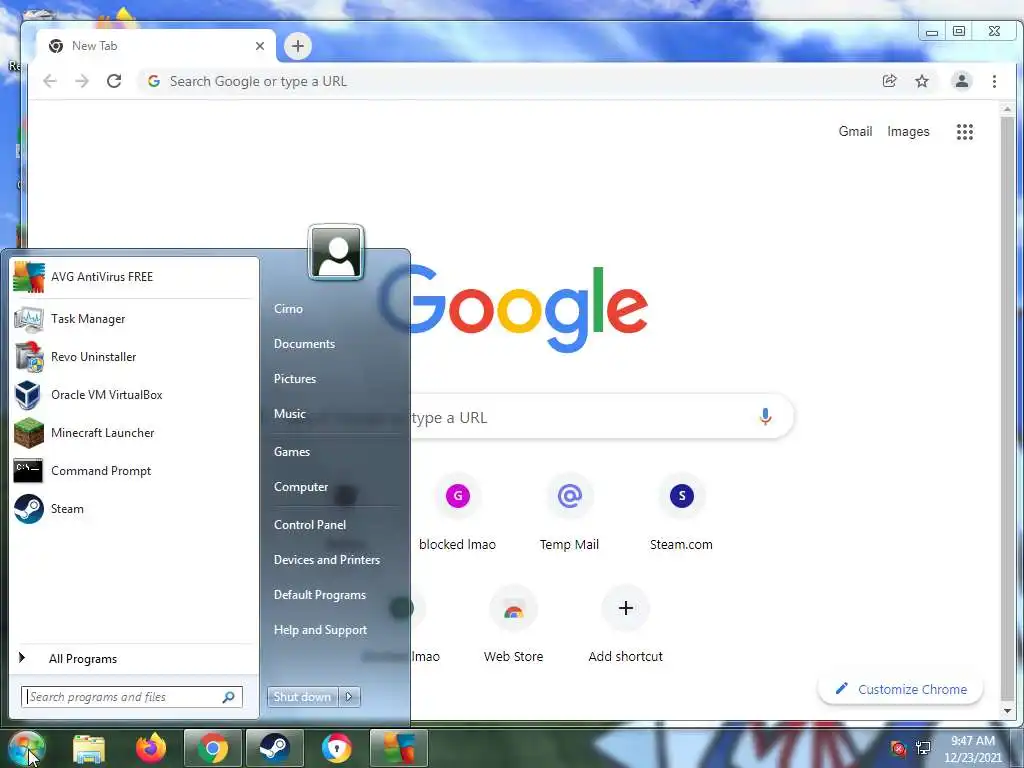This screenshot has height=768, width=1024.
Task: Open Chrome's three-dot menu
Action: (x=994, y=81)
